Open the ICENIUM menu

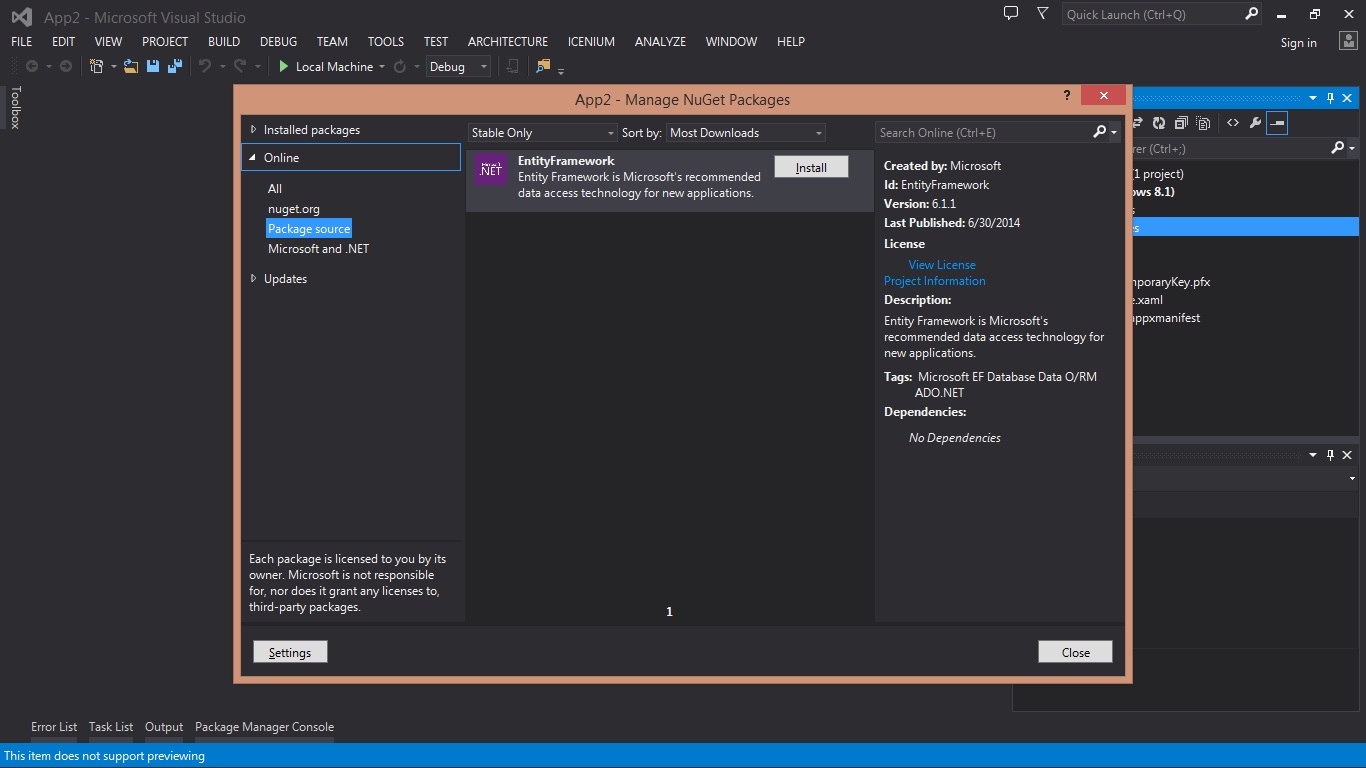tap(591, 42)
